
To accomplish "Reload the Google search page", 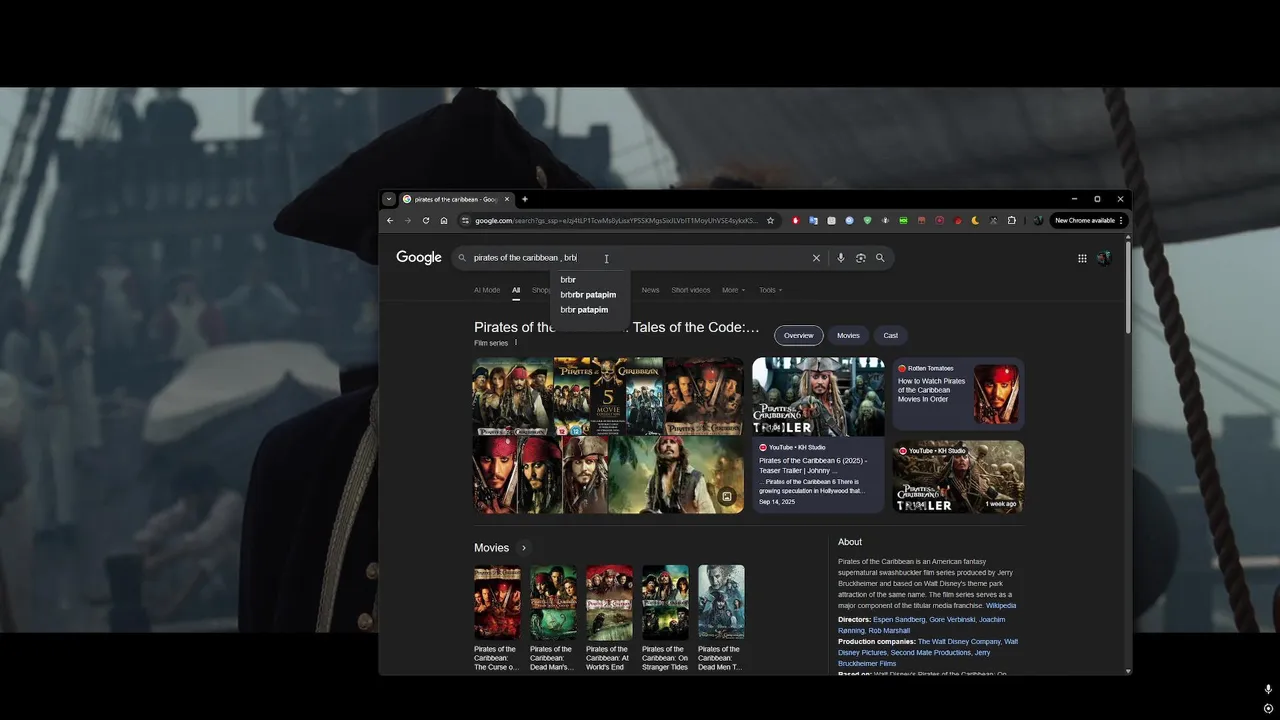I will click(x=426, y=220).
